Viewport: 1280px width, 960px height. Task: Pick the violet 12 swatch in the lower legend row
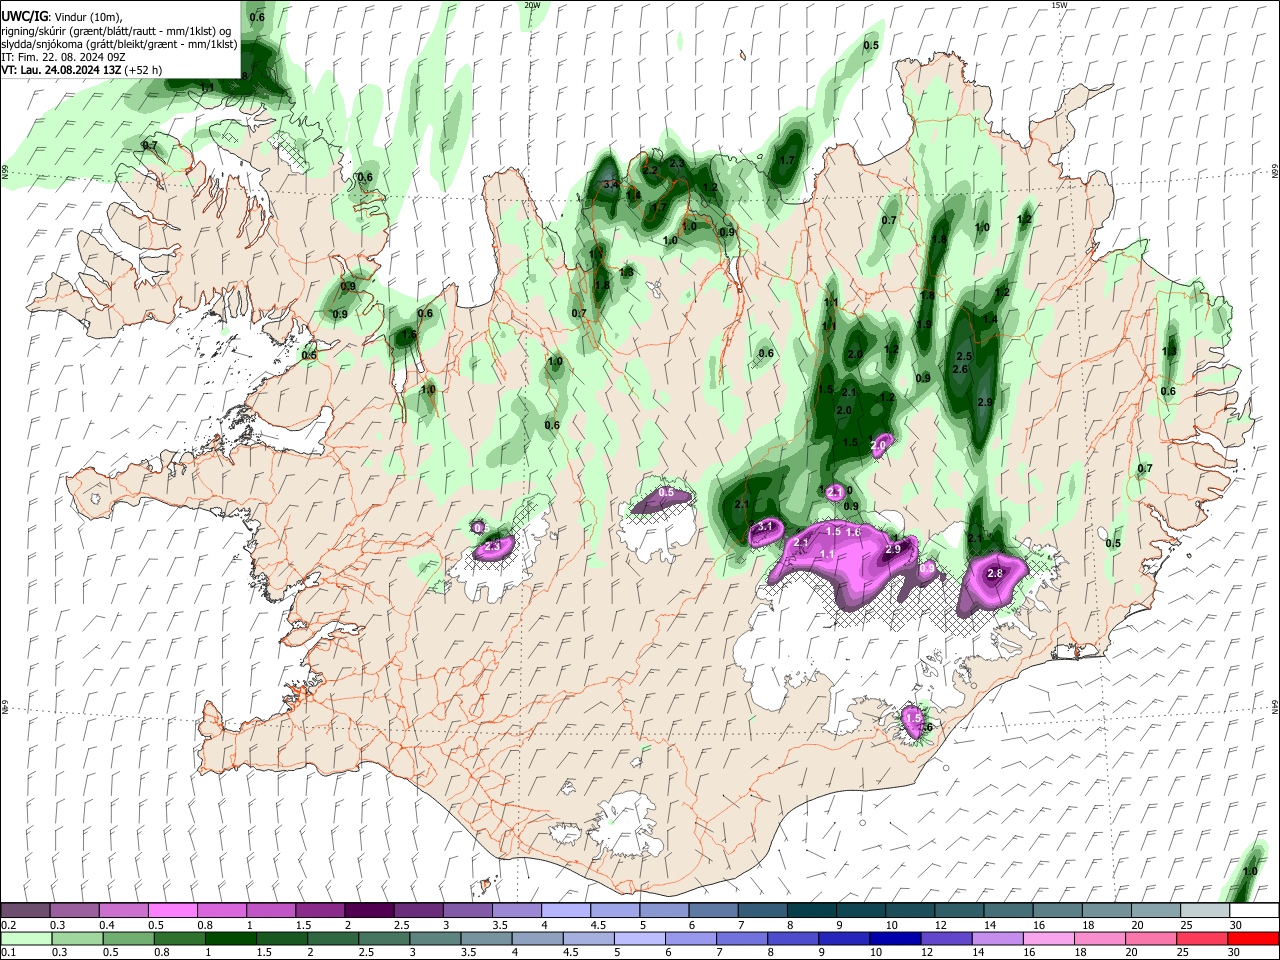pos(947,938)
